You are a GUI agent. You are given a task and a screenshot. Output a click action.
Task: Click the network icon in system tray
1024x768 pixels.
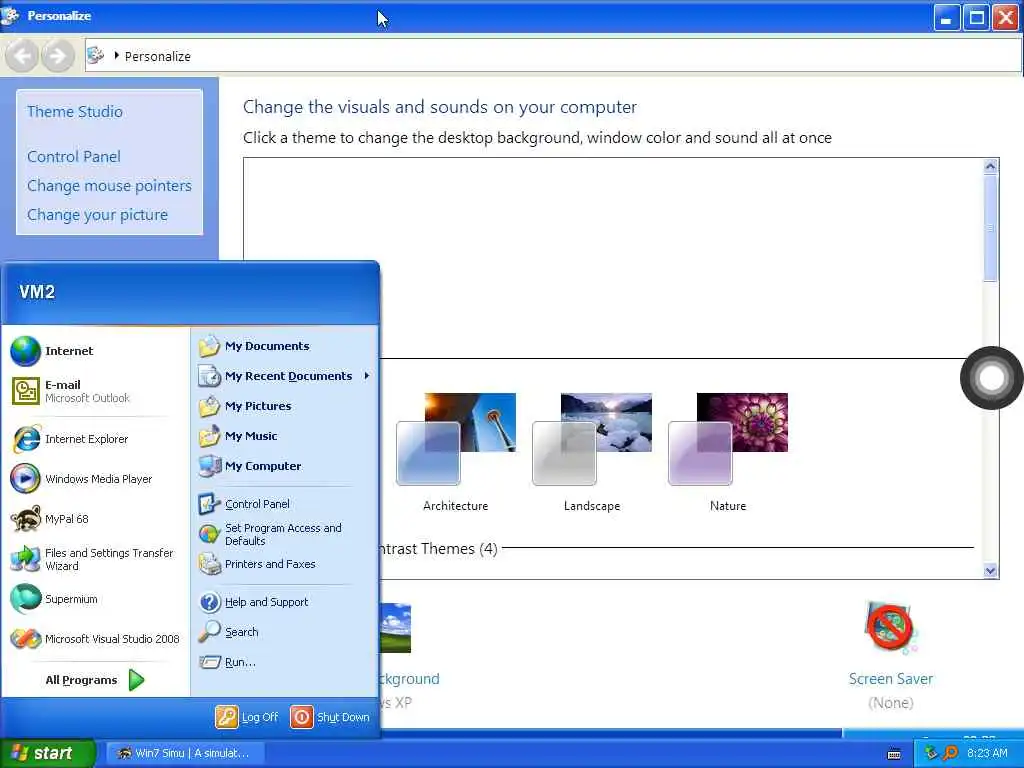click(931, 753)
